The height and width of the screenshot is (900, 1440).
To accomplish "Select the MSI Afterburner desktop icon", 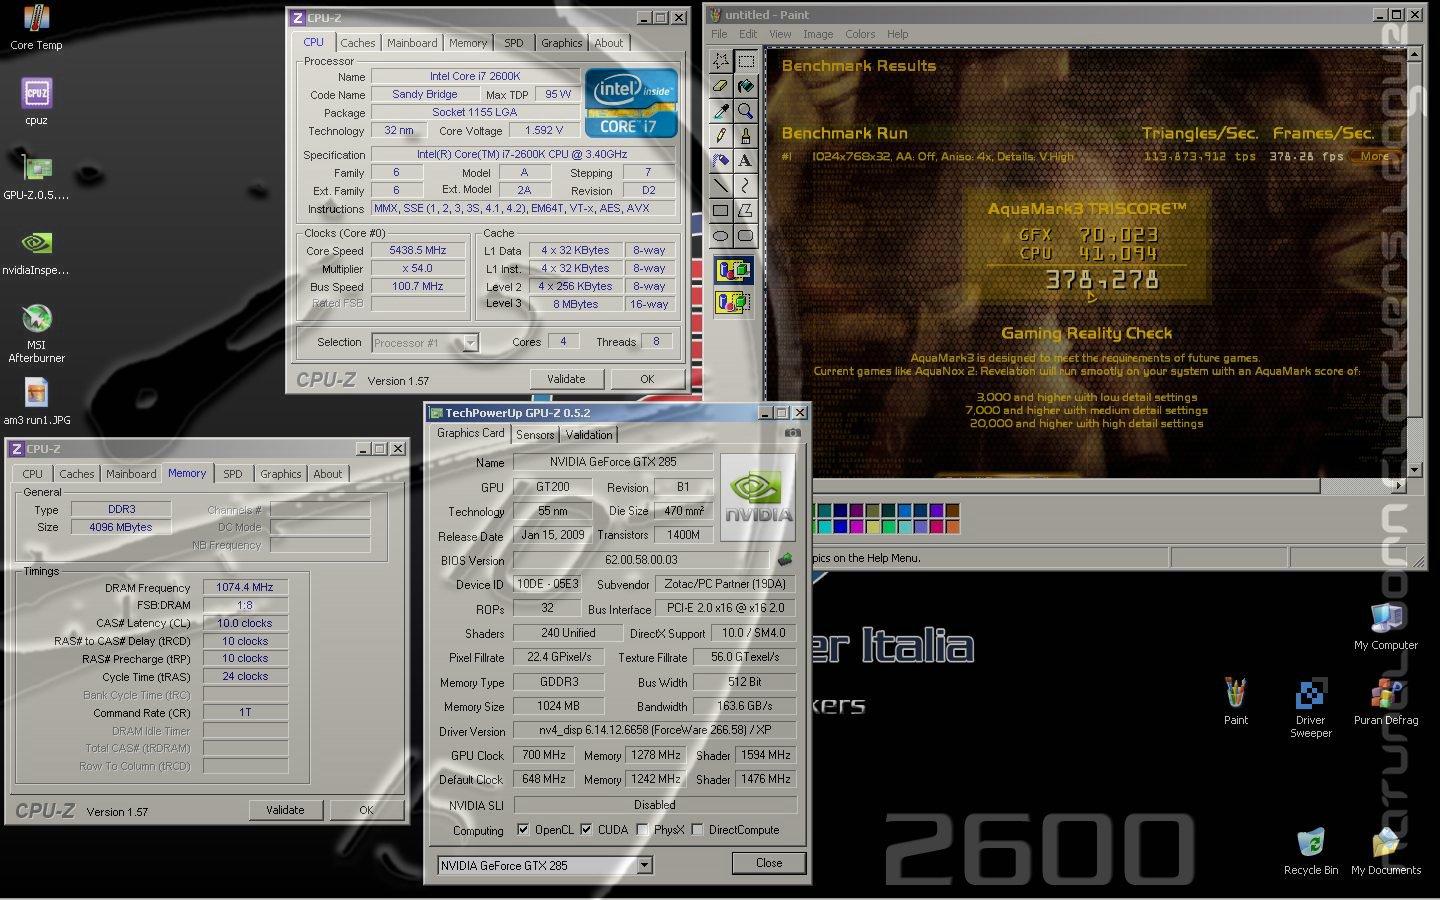I will pos(36,333).
